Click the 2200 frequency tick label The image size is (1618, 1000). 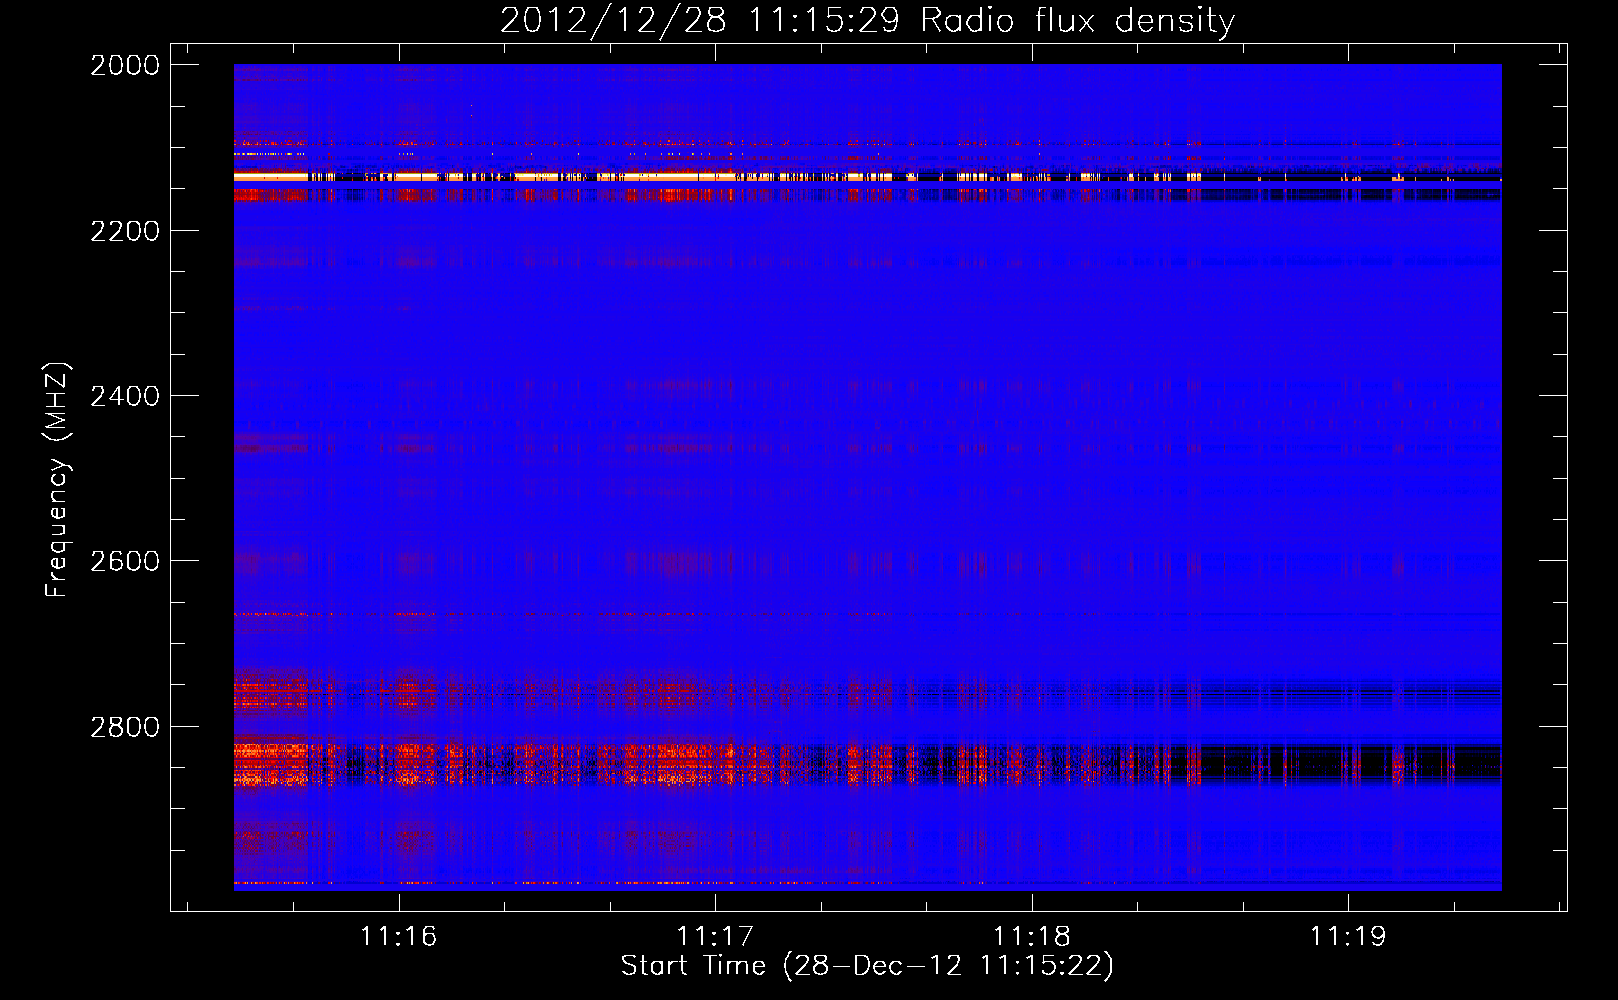[125, 231]
